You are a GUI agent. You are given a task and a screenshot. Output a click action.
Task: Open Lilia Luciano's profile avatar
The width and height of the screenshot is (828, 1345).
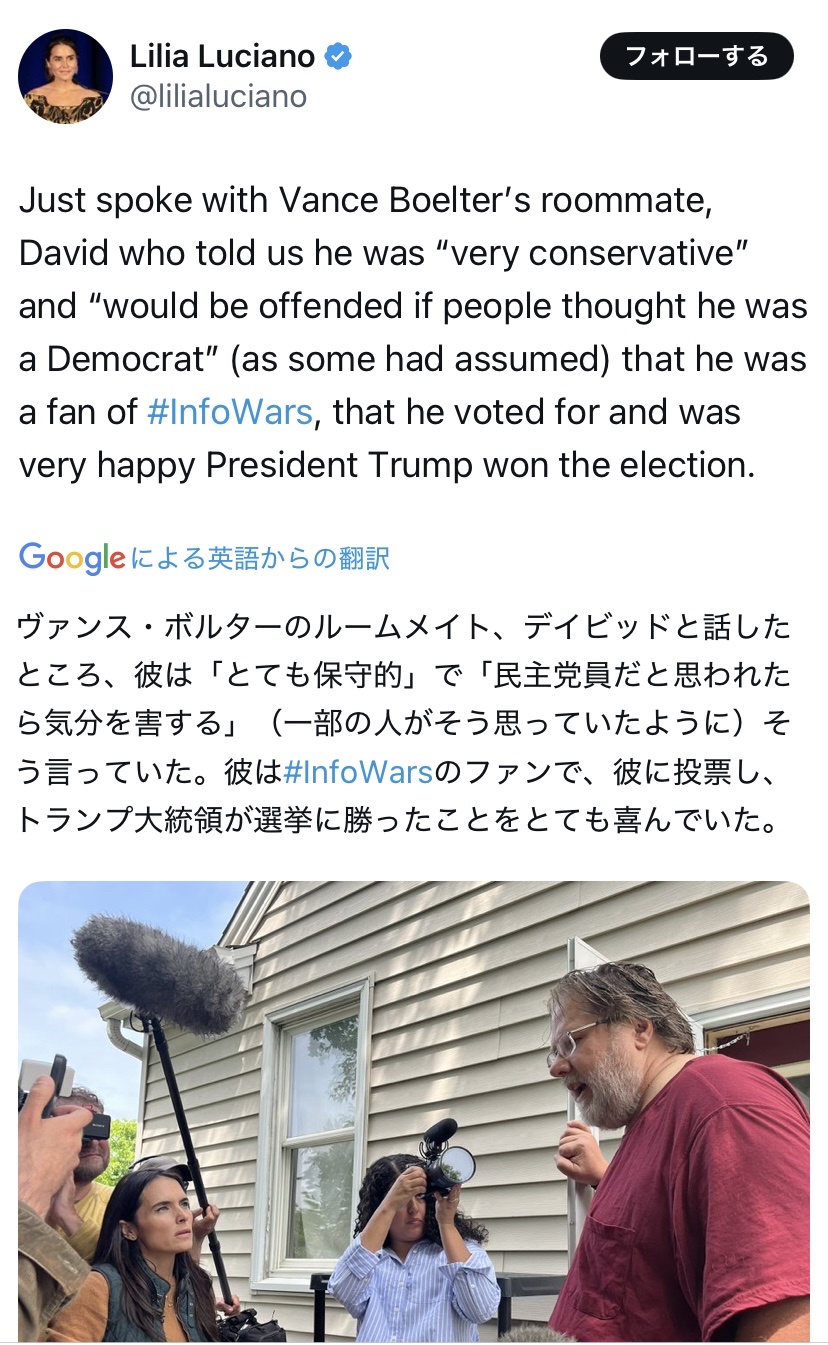[x=66, y=76]
